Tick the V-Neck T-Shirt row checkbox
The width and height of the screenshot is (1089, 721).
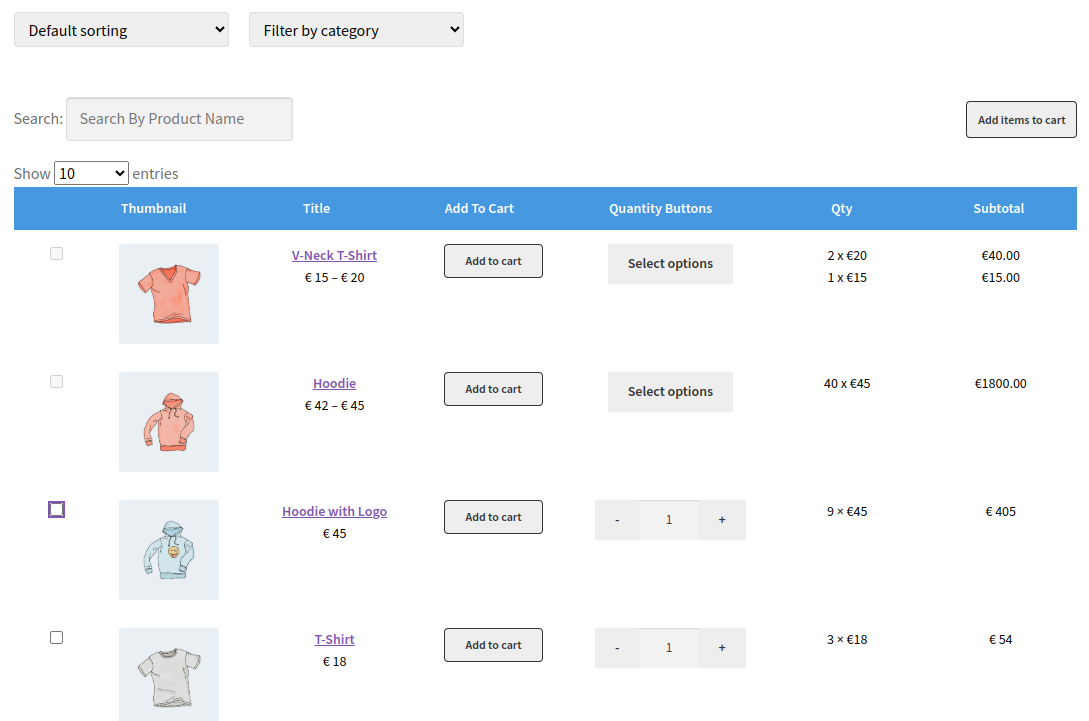pyautogui.click(x=56, y=253)
